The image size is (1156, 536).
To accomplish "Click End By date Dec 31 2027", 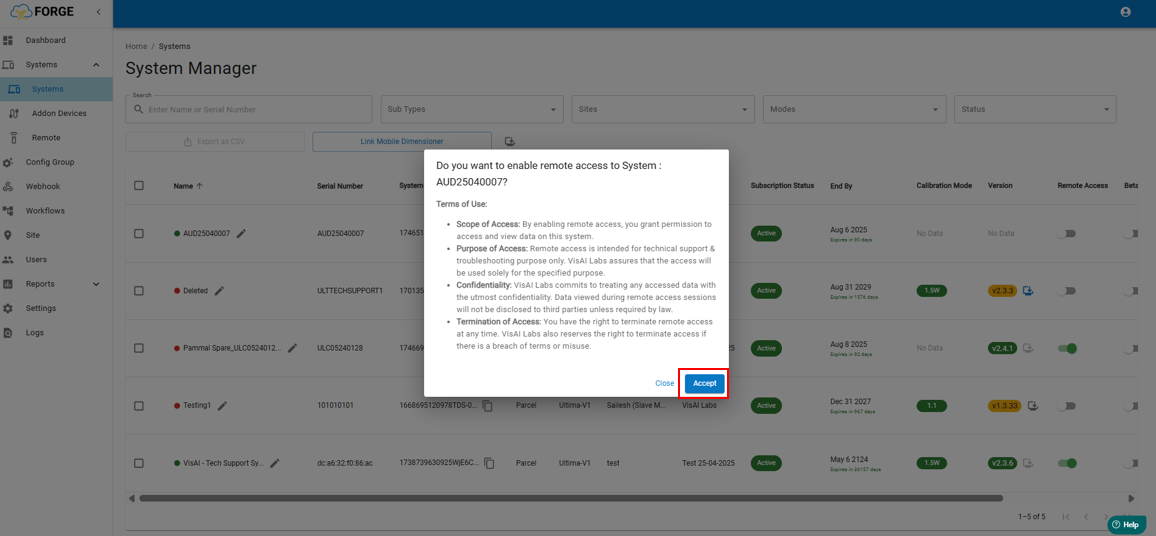I will [x=850, y=401].
